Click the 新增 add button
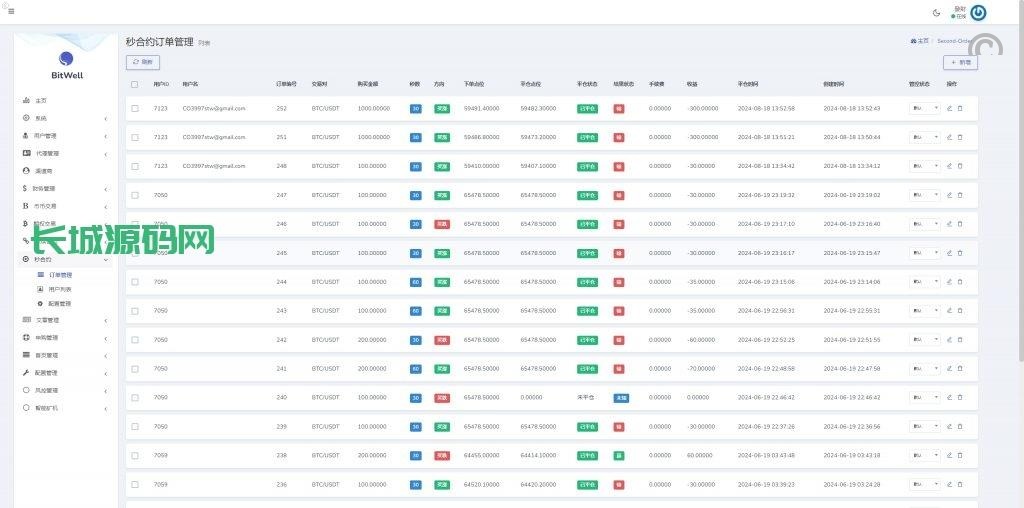 pyautogui.click(x=960, y=62)
